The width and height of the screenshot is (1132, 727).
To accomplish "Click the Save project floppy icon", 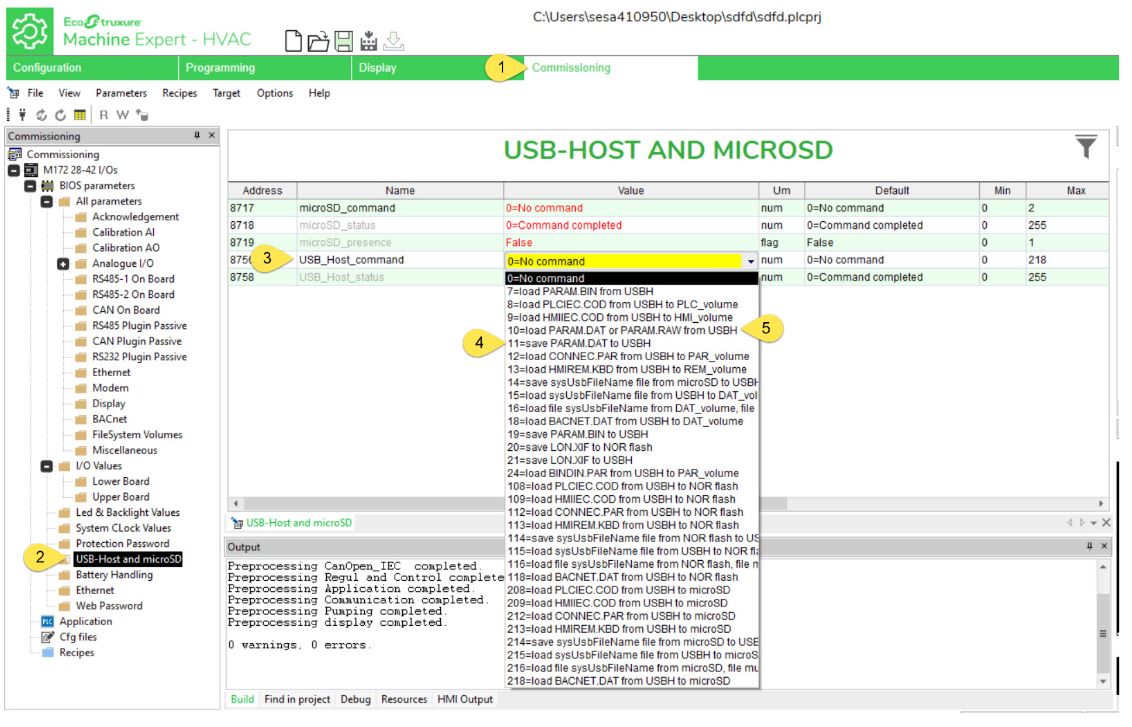I will click(344, 41).
